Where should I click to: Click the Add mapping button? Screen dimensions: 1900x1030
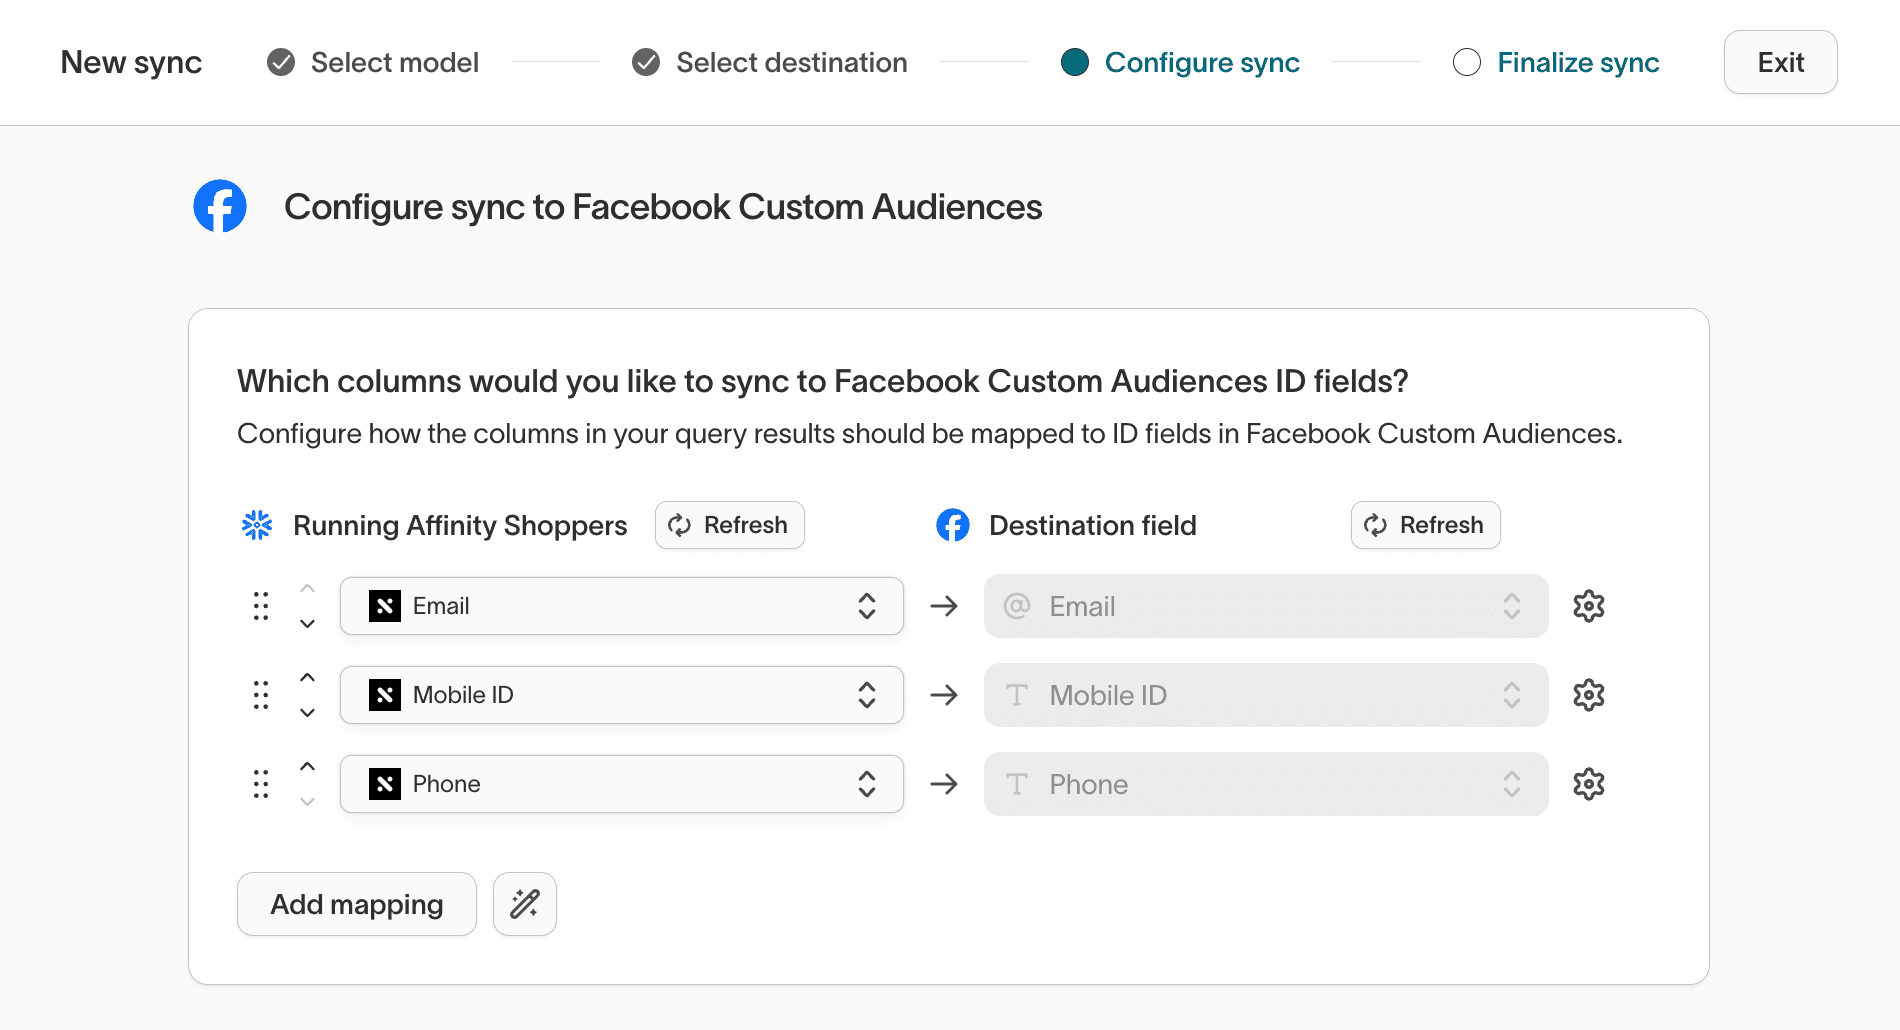[356, 903]
